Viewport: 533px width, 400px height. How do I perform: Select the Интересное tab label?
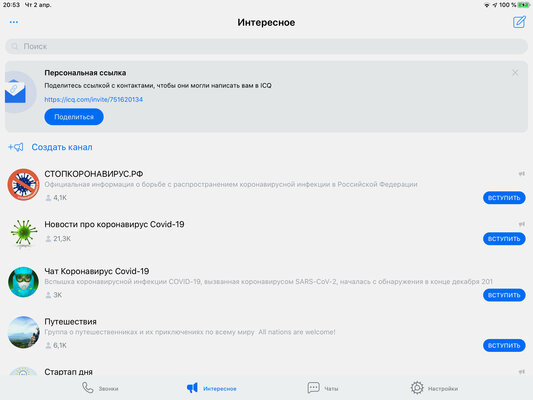(220, 388)
